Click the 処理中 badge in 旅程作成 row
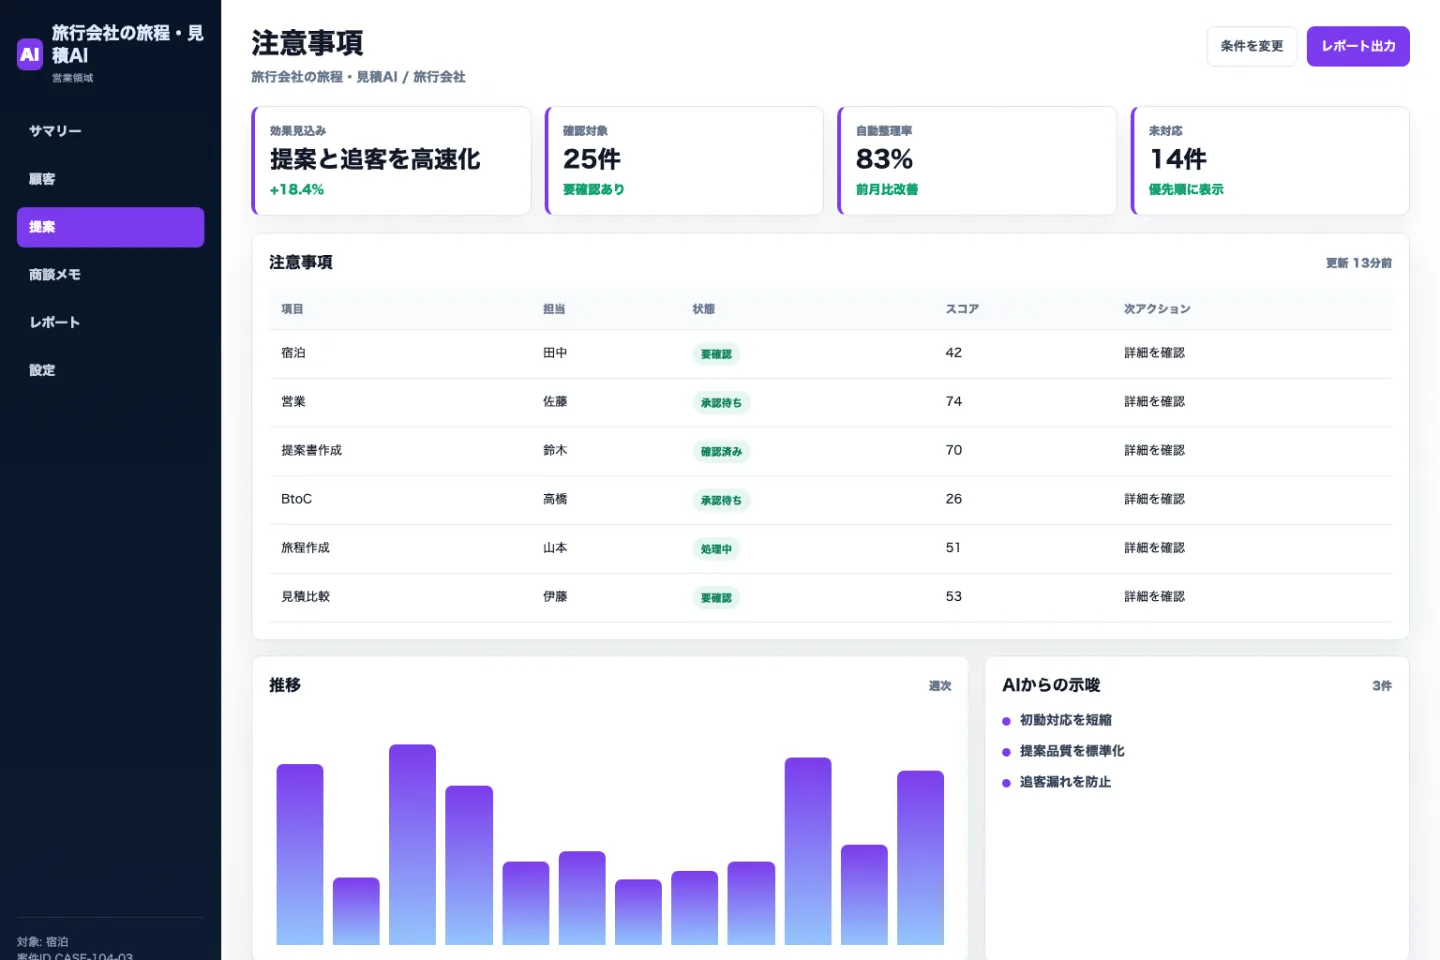Viewport: 1440px width, 960px height. tap(716, 549)
